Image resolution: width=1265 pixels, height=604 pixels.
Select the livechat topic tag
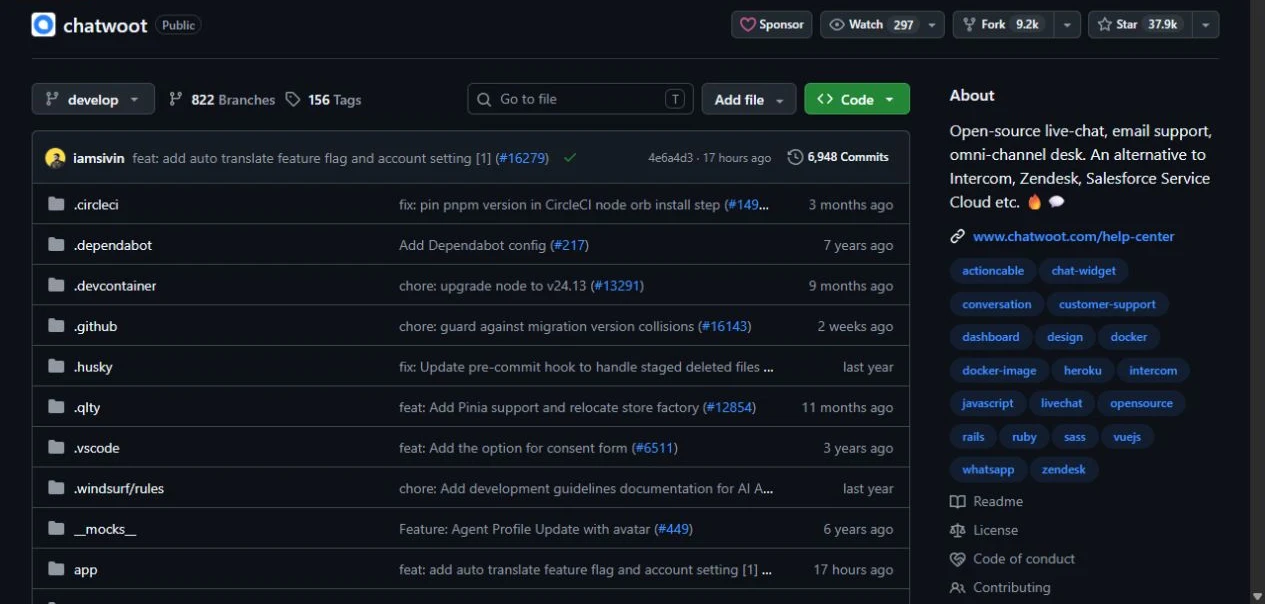[x=1061, y=403]
